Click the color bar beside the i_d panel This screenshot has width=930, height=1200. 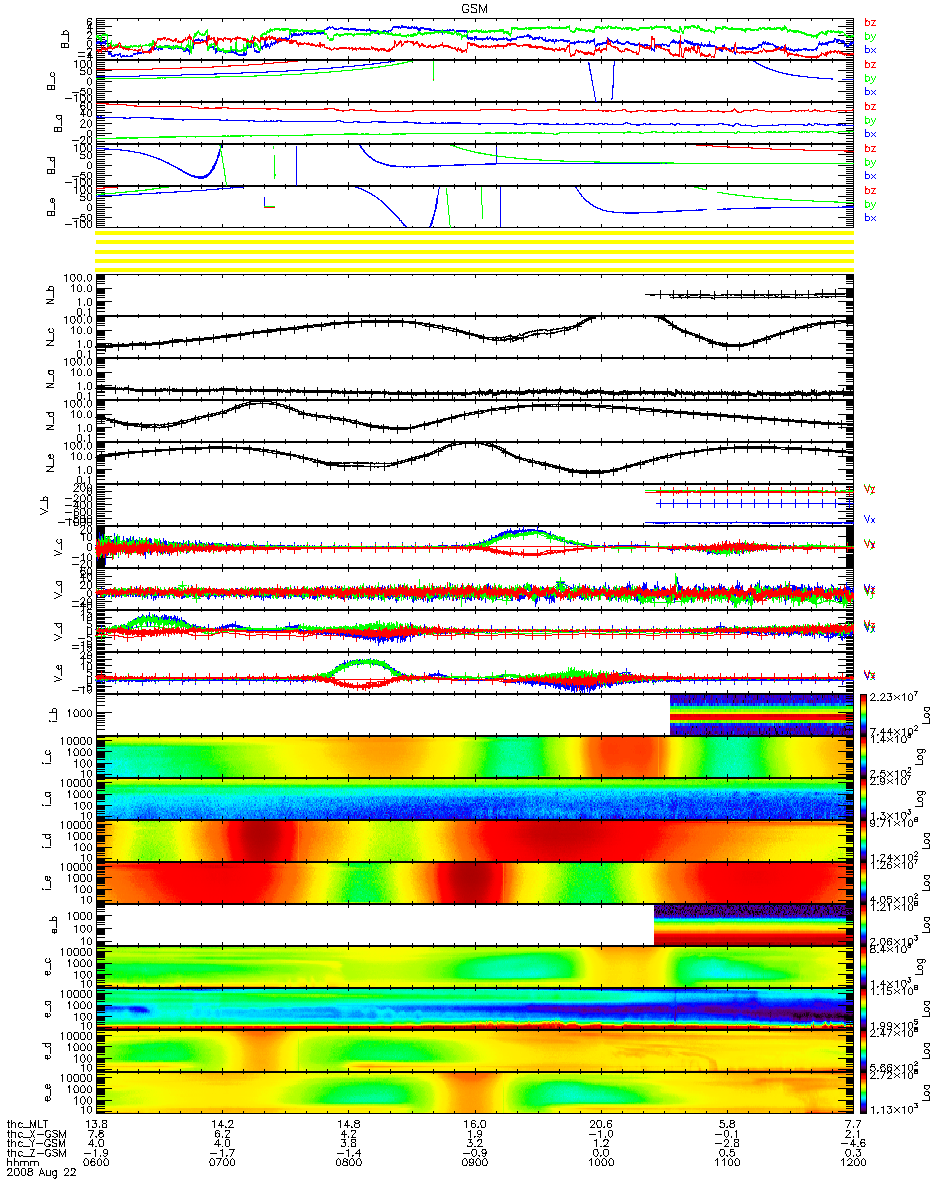point(861,841)
